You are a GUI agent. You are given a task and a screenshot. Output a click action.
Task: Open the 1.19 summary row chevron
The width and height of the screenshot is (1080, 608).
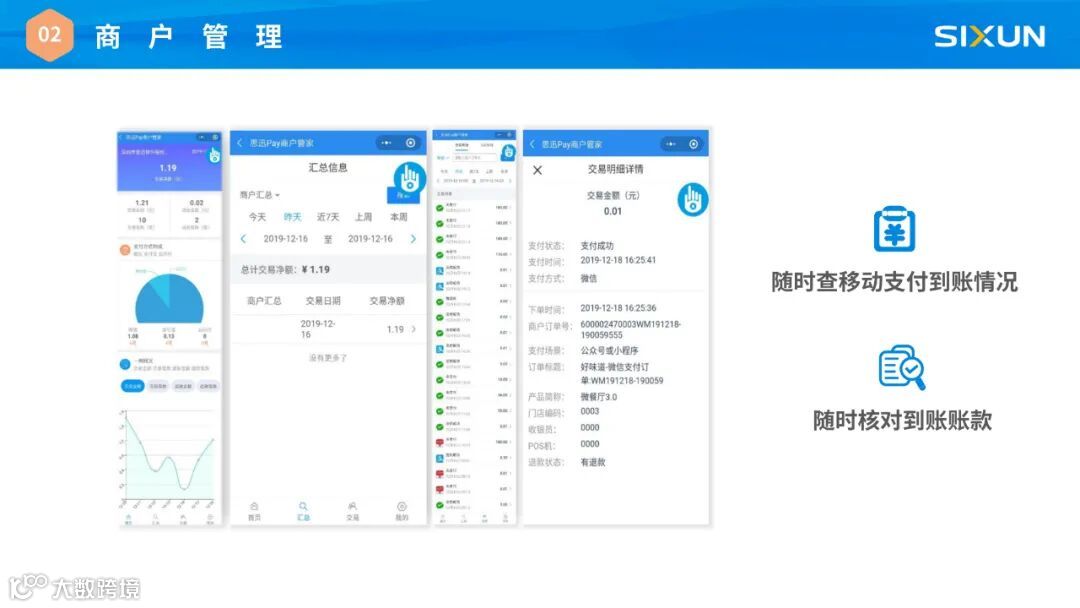click(x=413, y=329)
